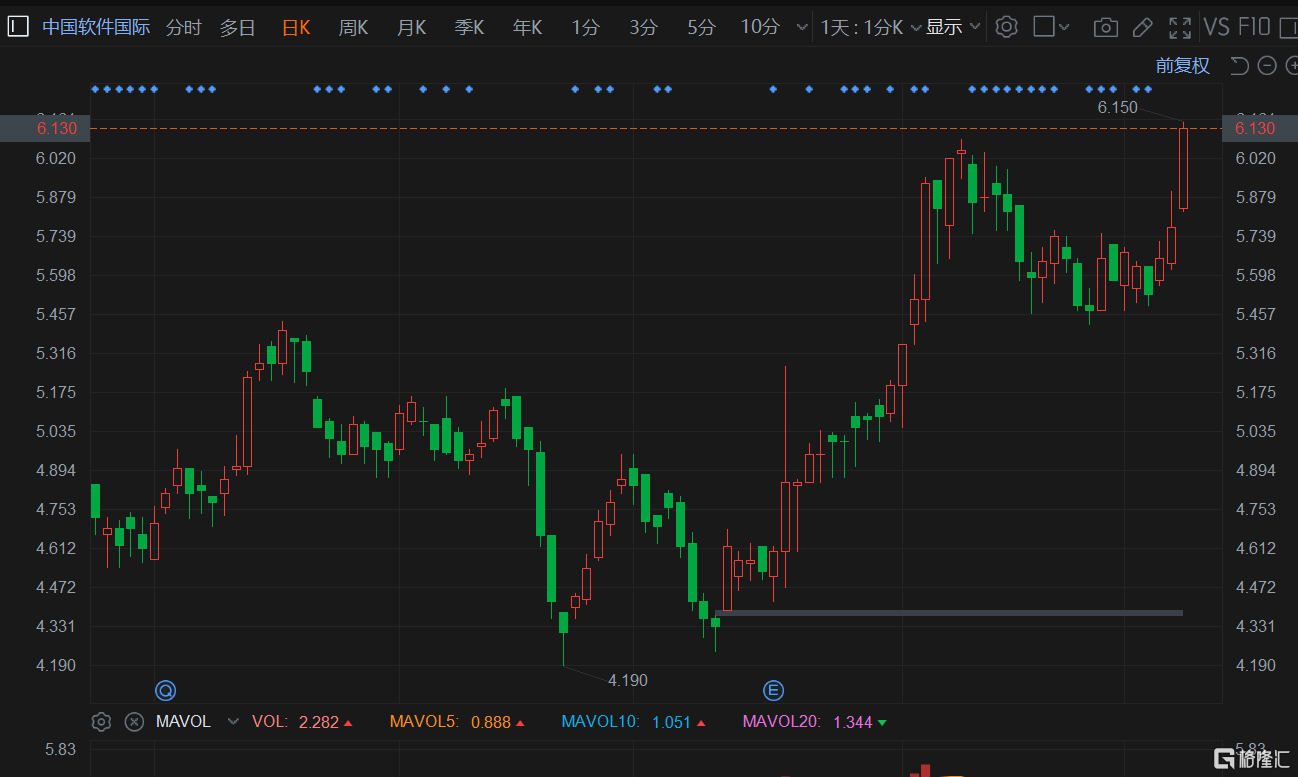Click the Q event marker on timeline
This screenshot has width=1298, height=777.
coord(165,690)
